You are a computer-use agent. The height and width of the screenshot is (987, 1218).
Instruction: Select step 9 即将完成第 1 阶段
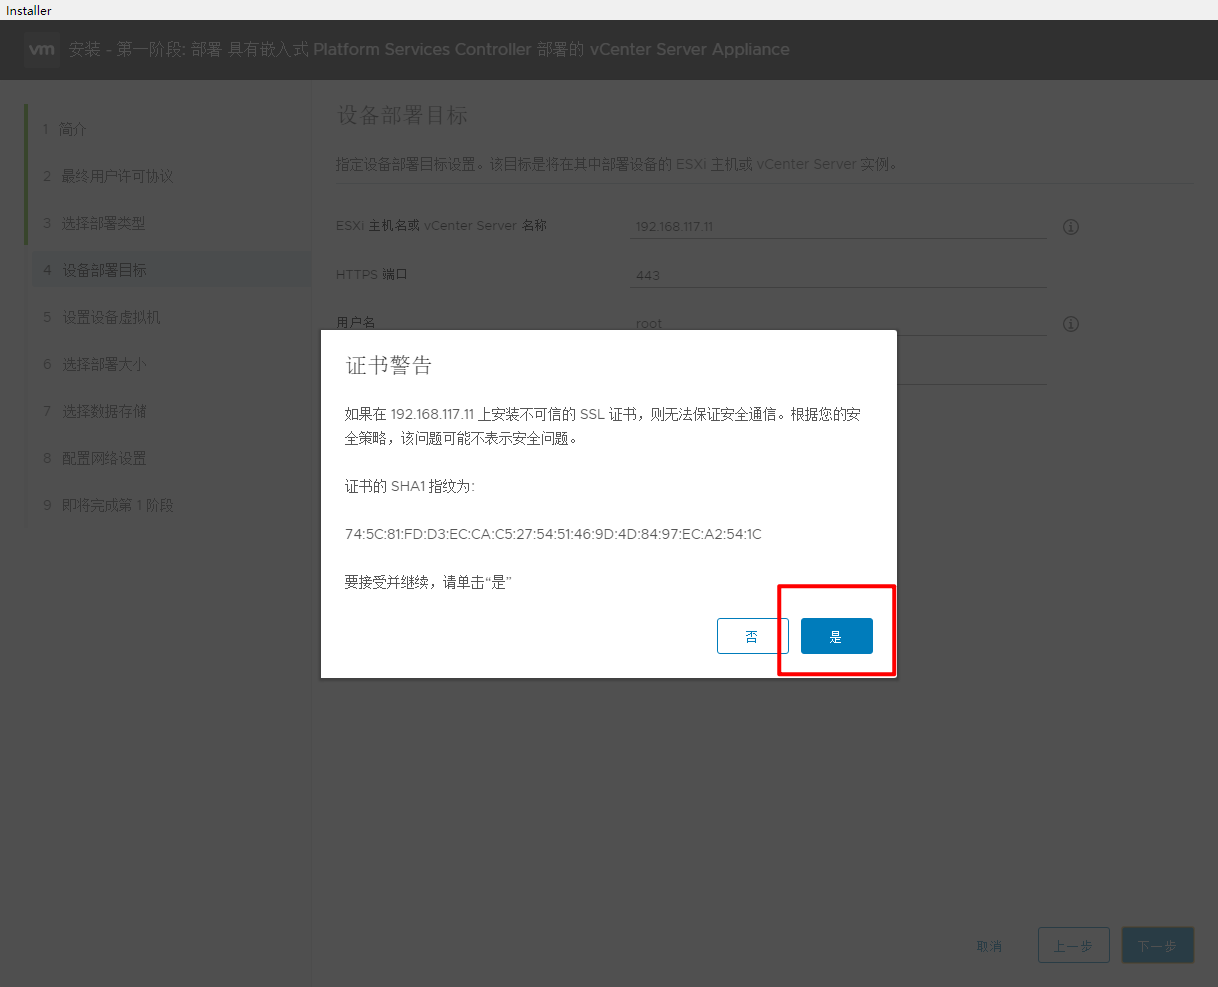[x=117, y=505]
